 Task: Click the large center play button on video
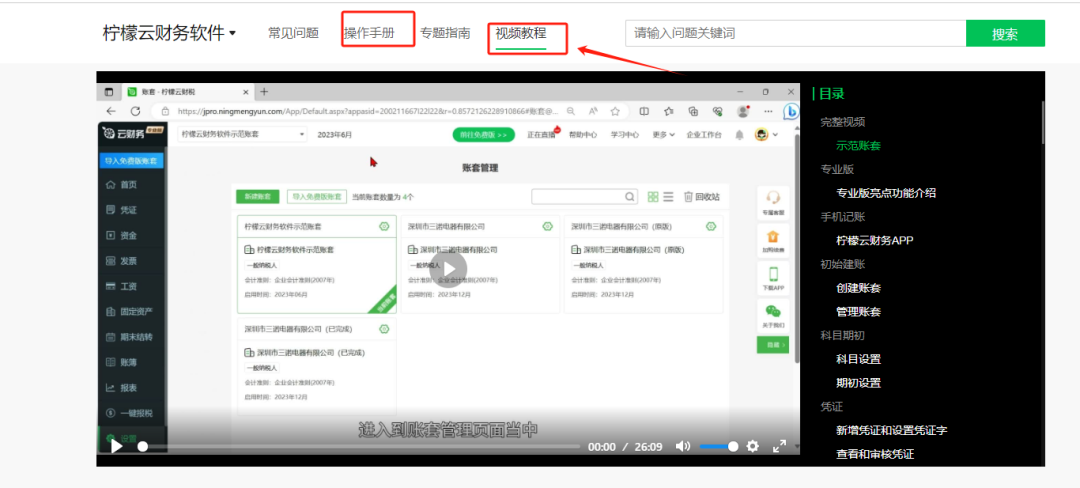point(448,269)
